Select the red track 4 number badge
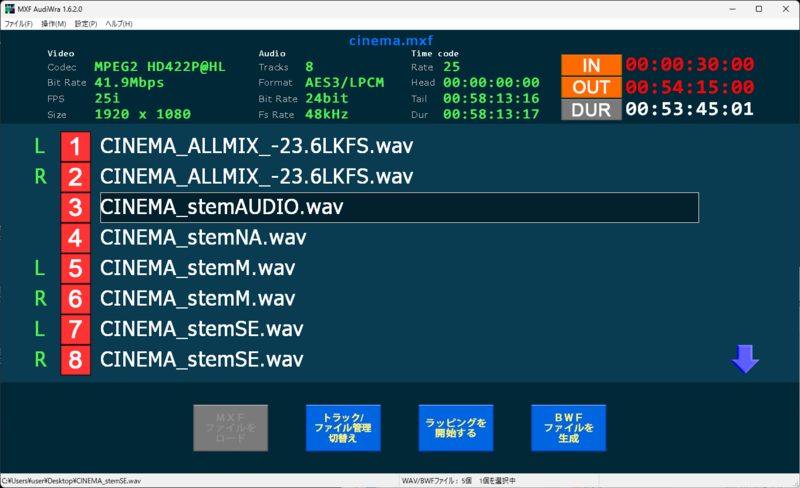 [x=76, y=238]
